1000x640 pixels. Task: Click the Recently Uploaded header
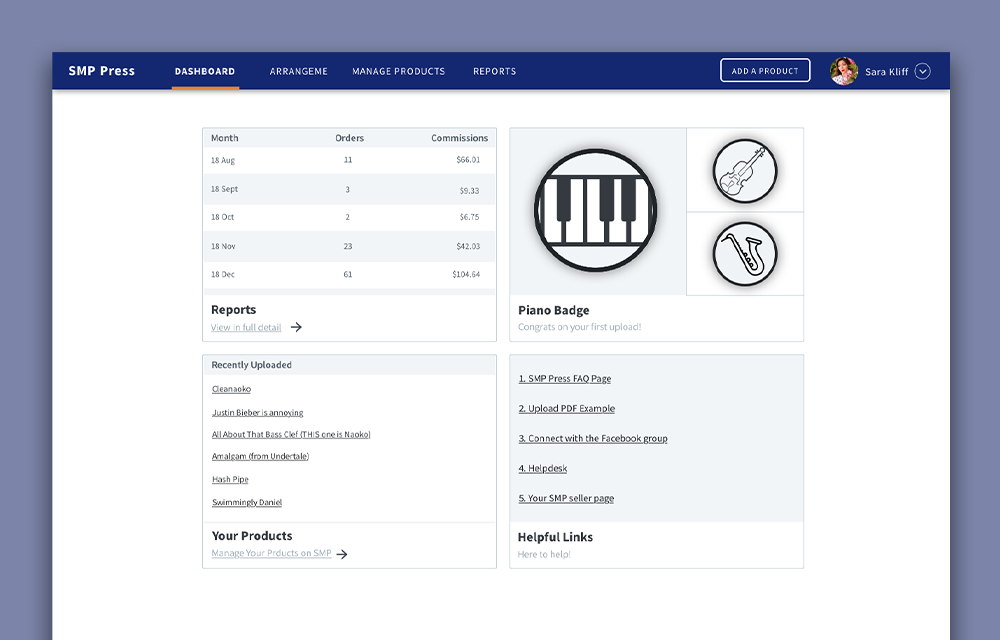click(251, 365)
